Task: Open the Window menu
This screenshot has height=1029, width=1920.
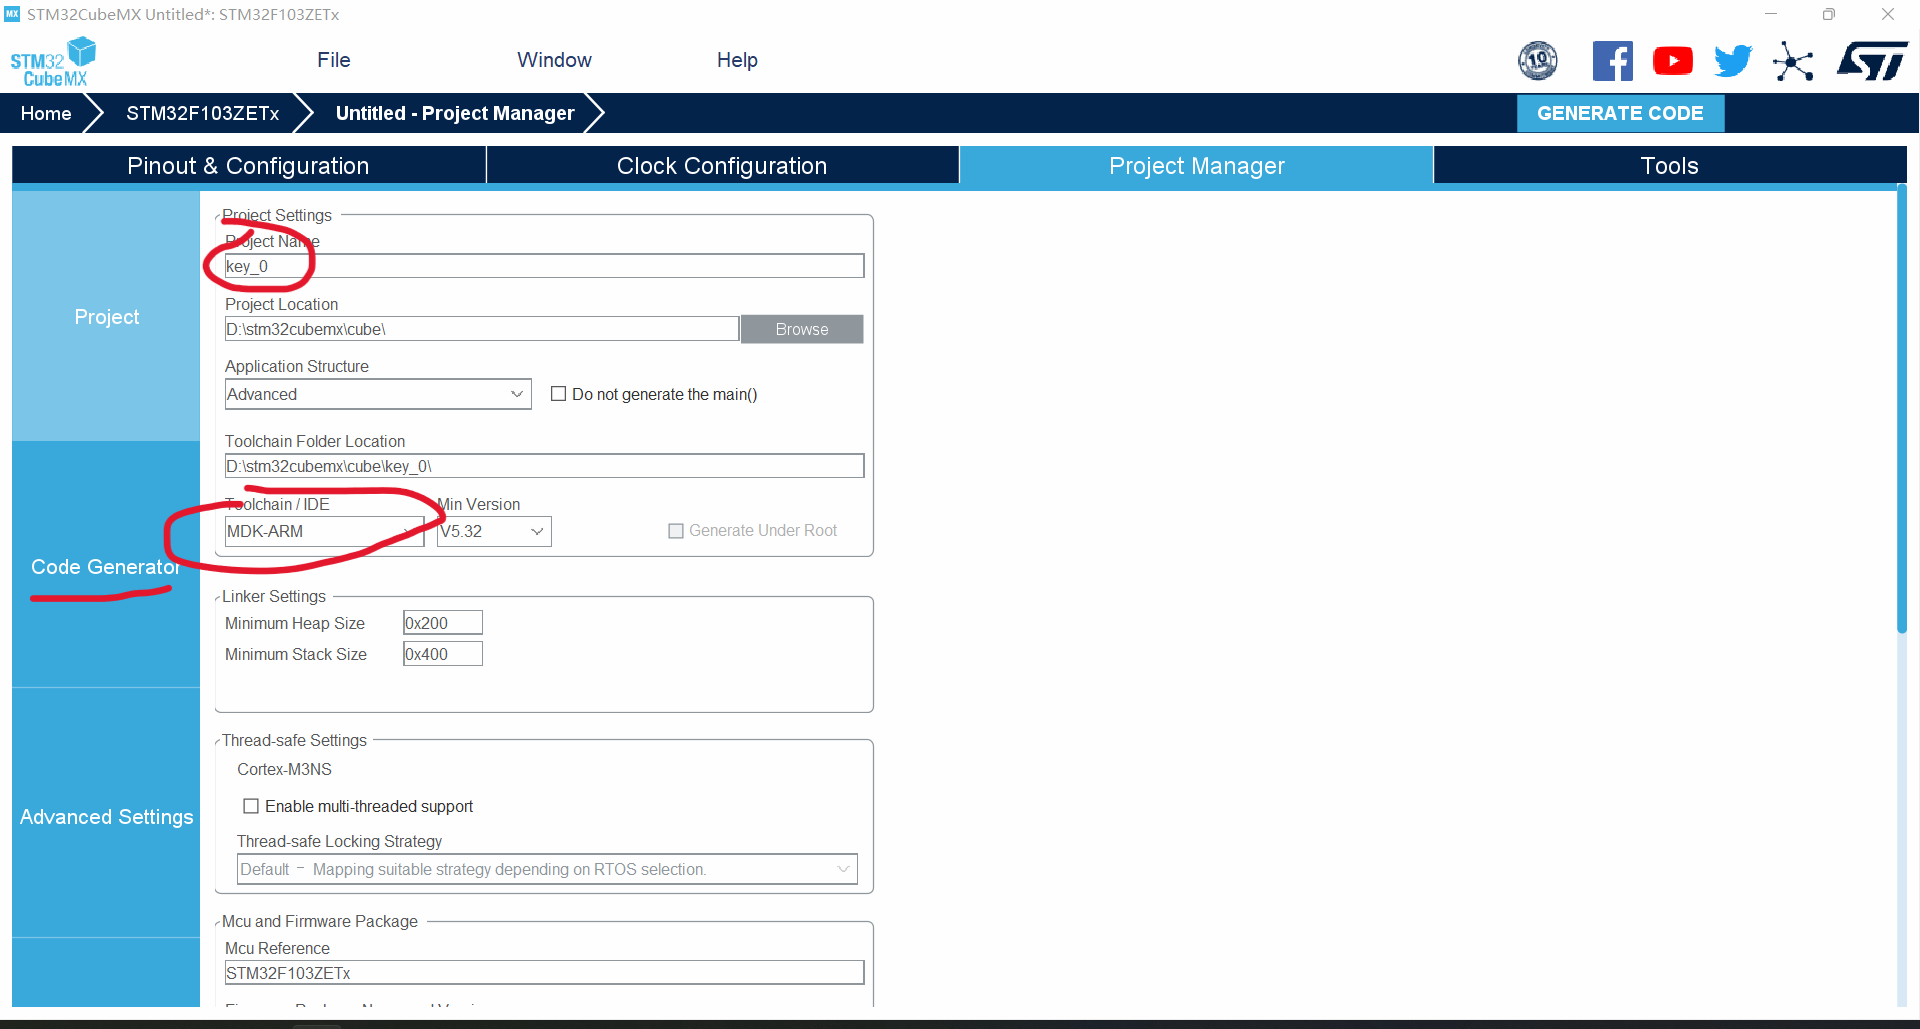Action: tap(554, 60)
